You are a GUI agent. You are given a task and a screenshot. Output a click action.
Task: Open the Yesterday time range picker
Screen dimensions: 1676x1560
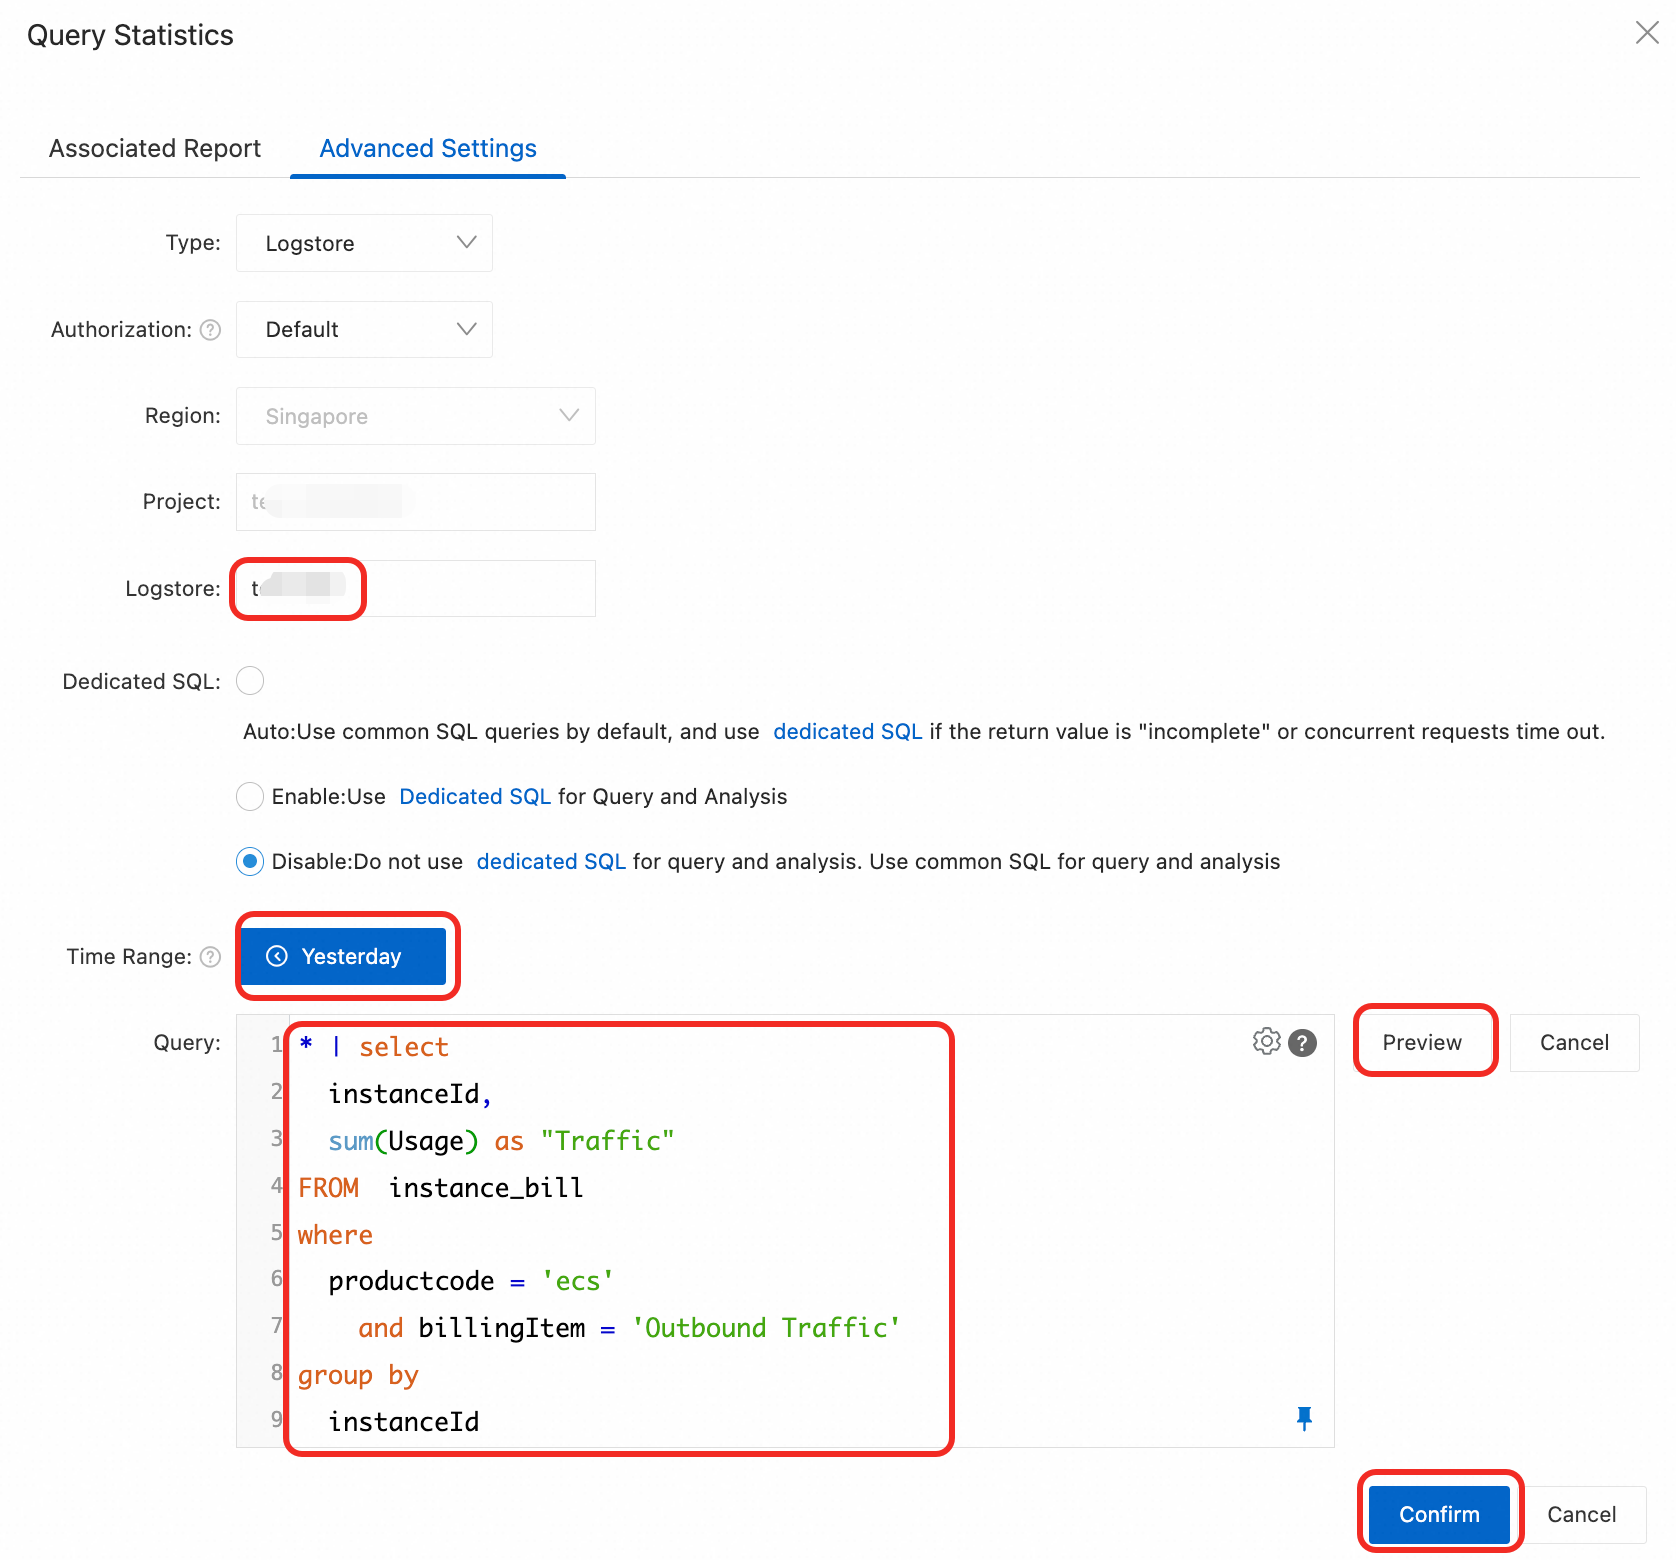click(344, 956)
